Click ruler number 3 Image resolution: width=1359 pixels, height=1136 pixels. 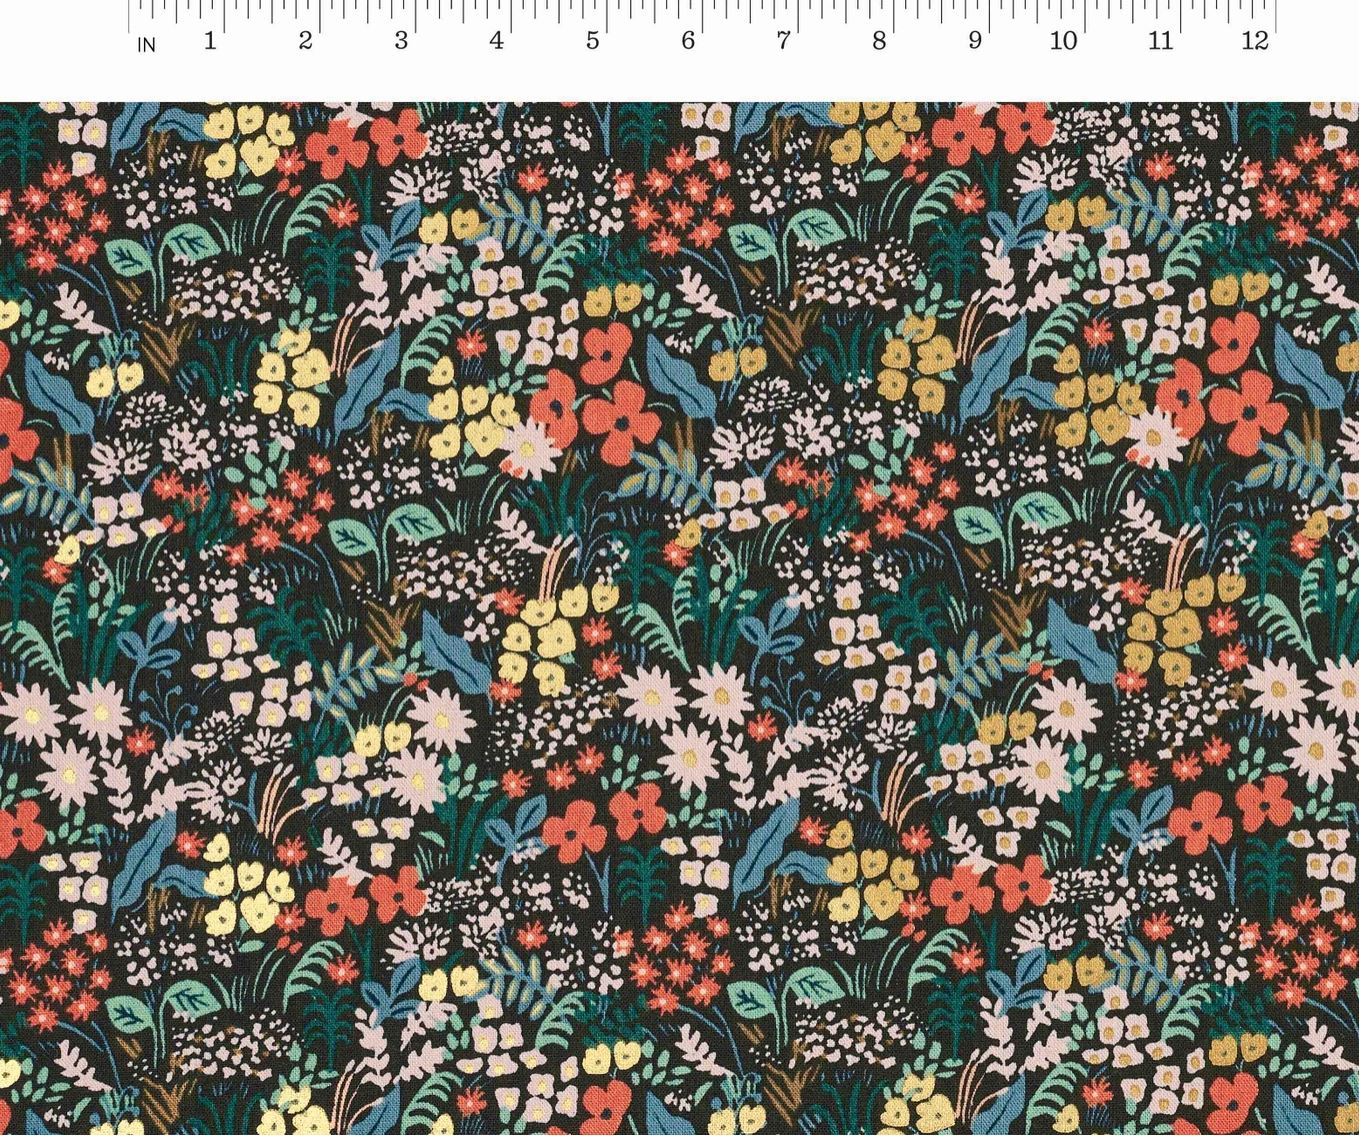[x=401, y=41]
